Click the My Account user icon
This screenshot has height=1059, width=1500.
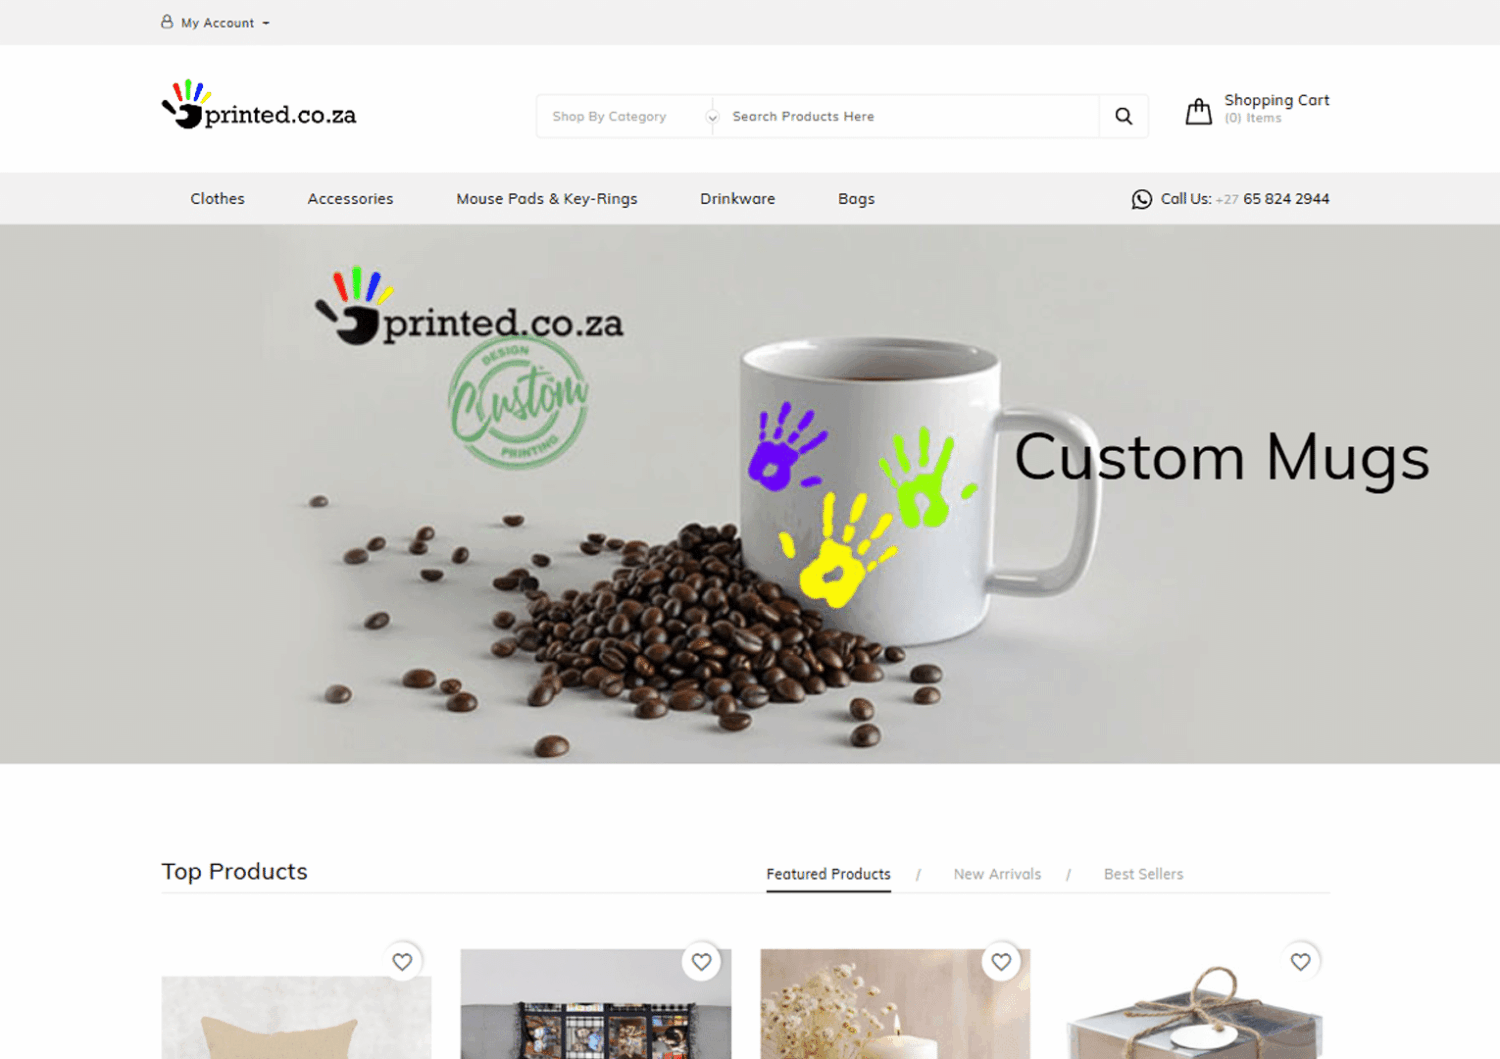click(x=167, y=22)
